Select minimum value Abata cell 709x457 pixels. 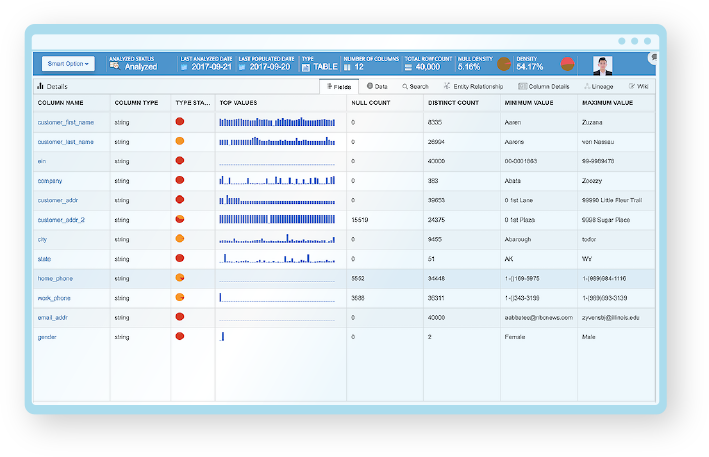pos(513,181)
